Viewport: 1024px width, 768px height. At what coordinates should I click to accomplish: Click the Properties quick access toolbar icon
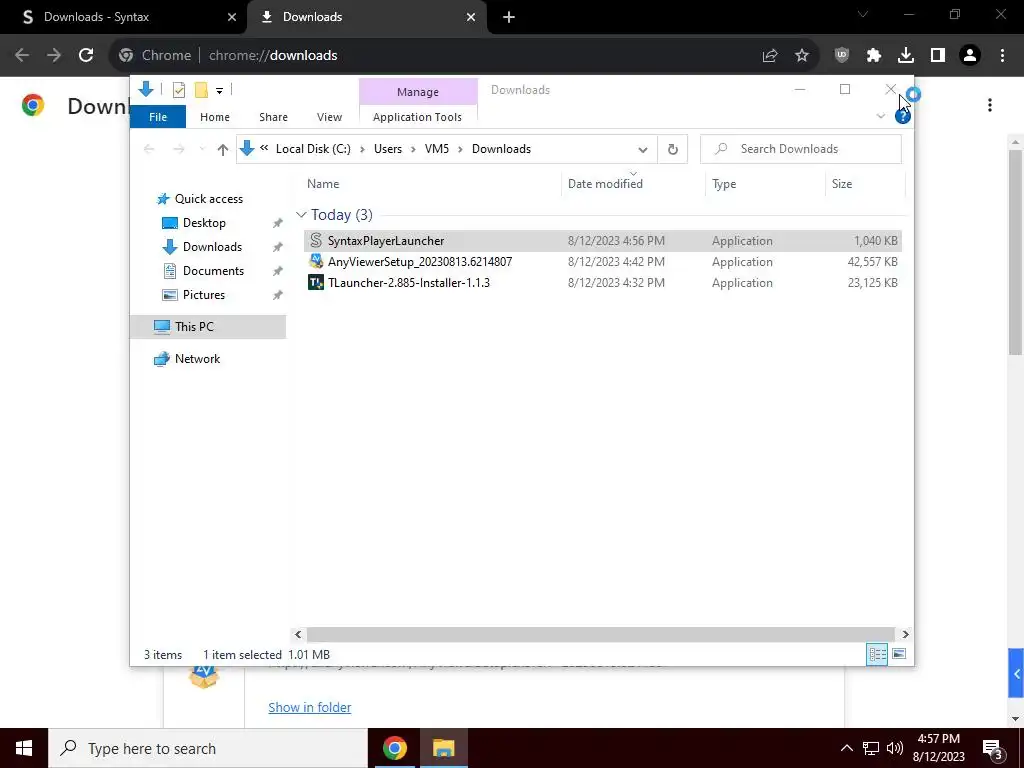[x=178, y=90]
